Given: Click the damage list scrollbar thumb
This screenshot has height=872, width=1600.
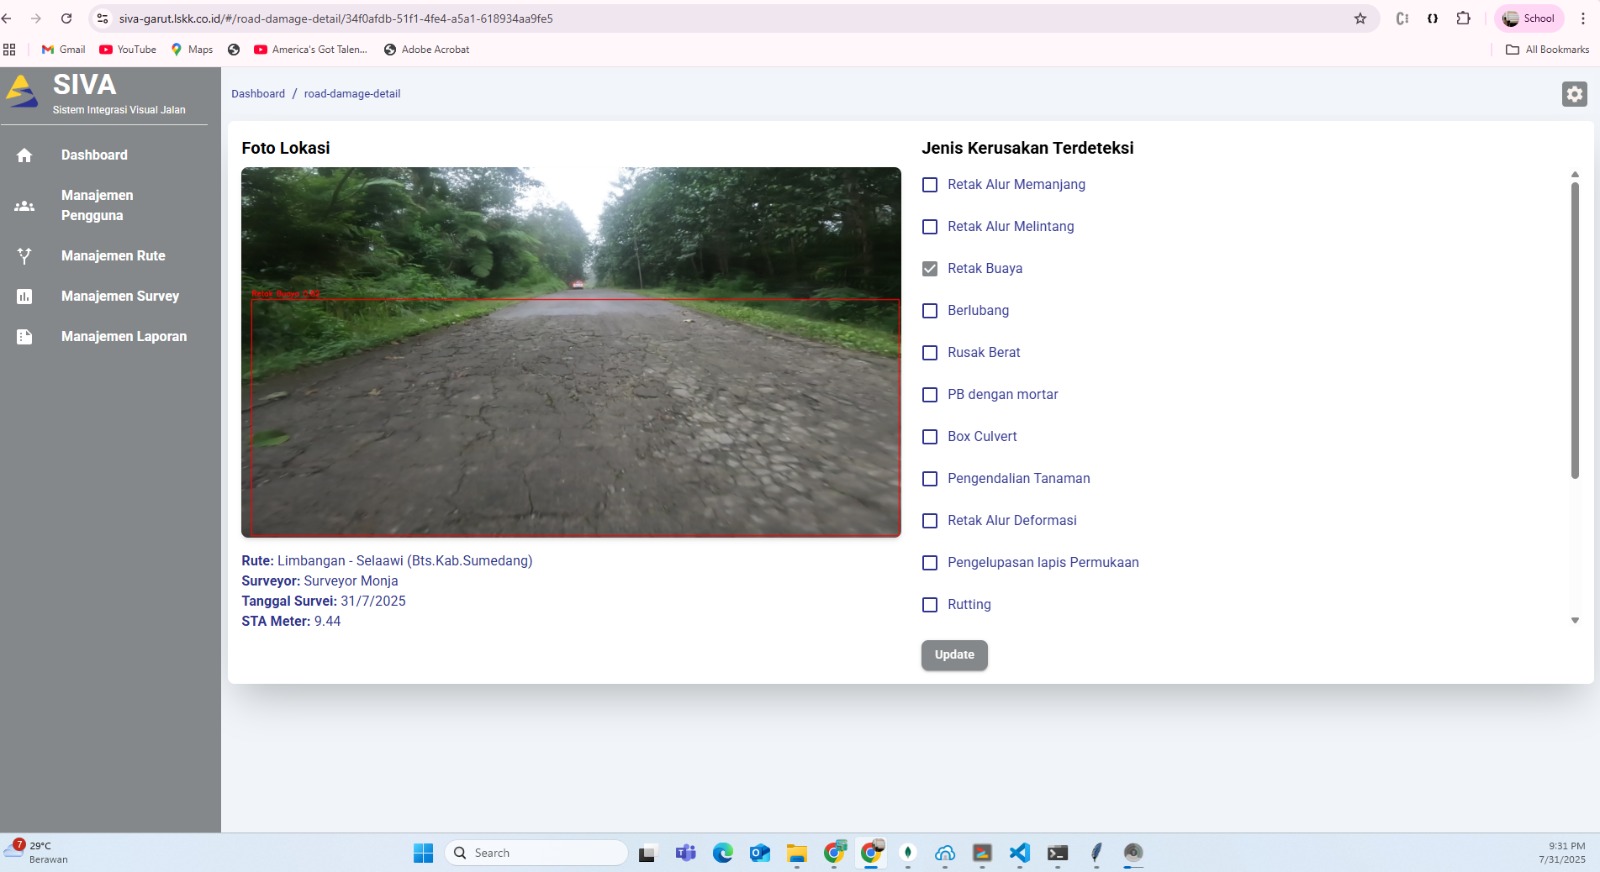Looking at the screenshot, I should coord(1575,330).
